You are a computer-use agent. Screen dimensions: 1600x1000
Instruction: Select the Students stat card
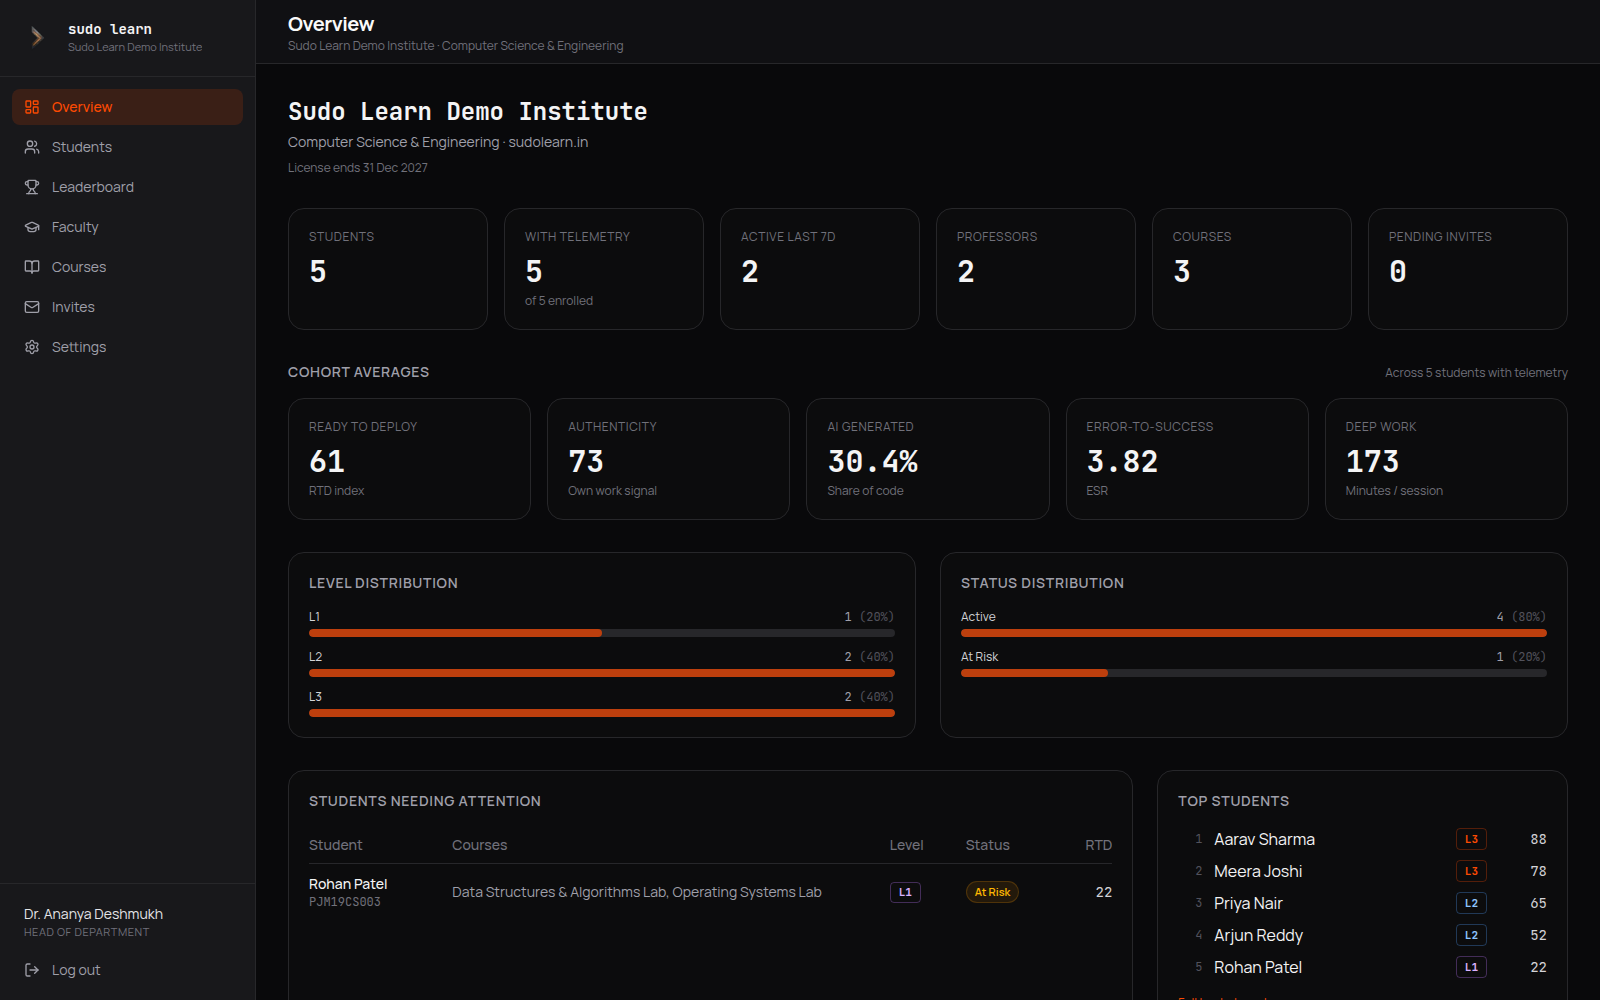(x=388, y=269)
